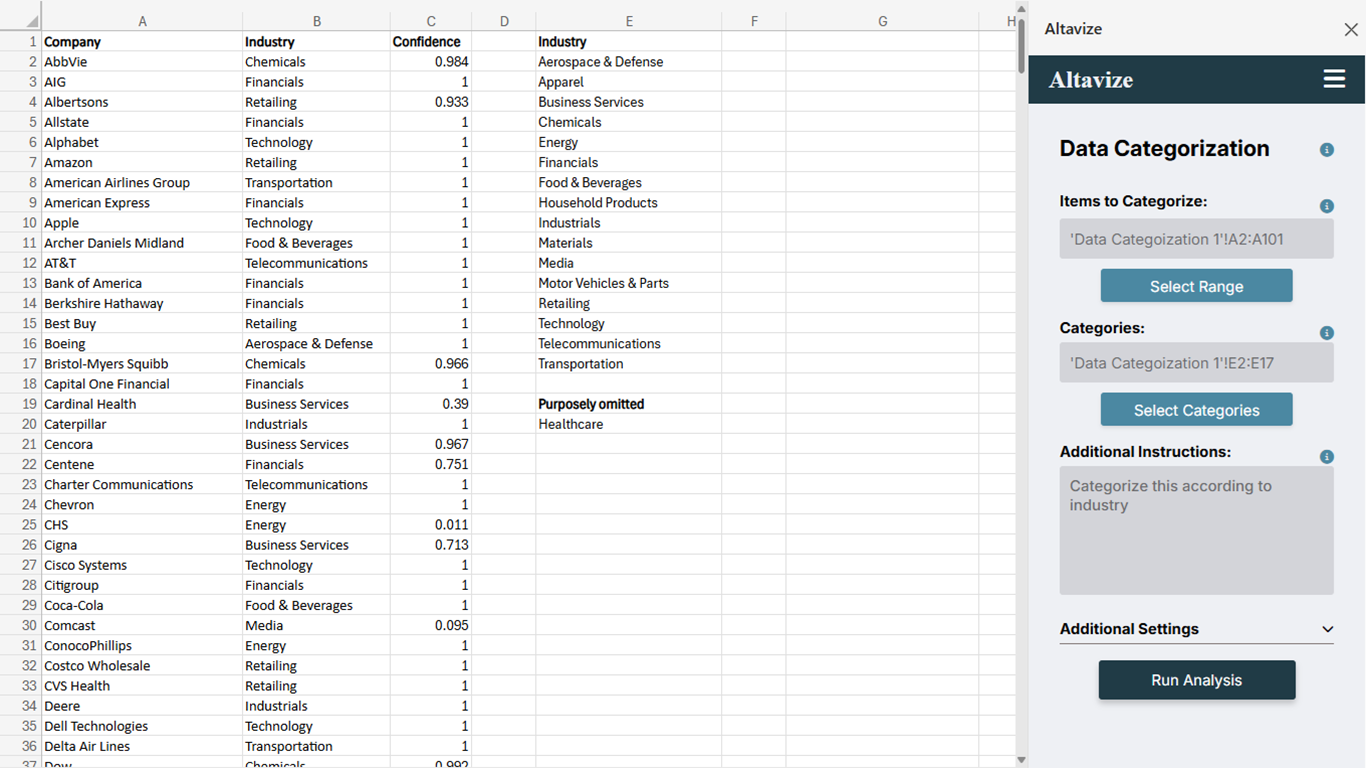
Task: Select Technology cell in Apple row
Action: (x=316, y=223)
